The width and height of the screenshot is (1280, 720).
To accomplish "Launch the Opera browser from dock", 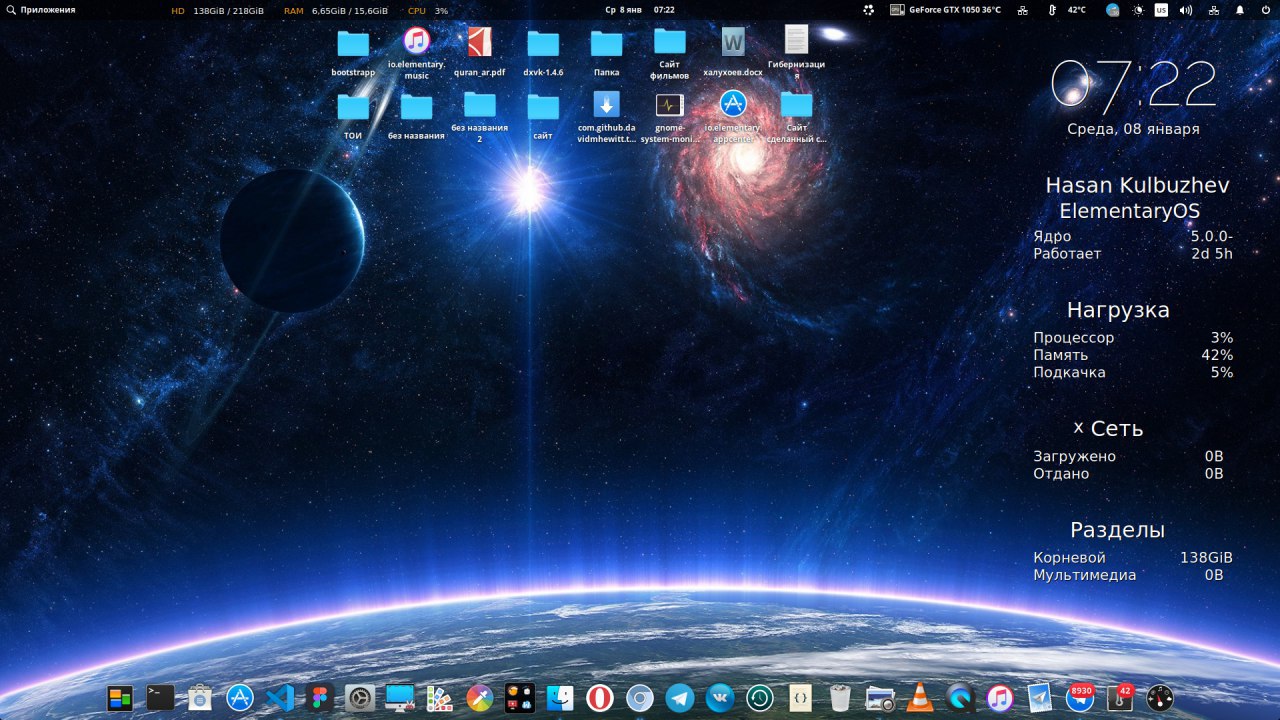I will tap(600, 697).
